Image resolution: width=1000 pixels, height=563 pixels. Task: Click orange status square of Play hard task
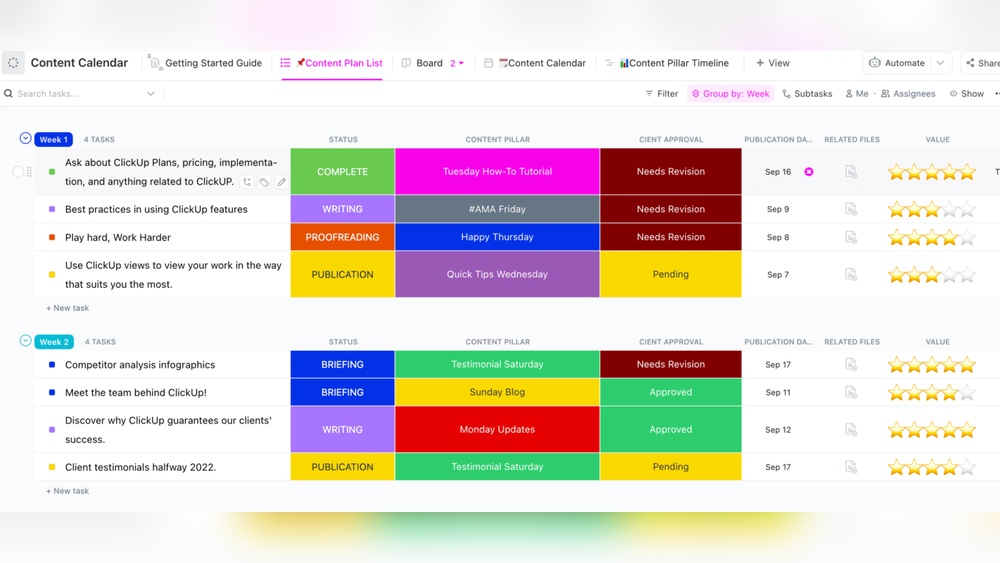52,237
